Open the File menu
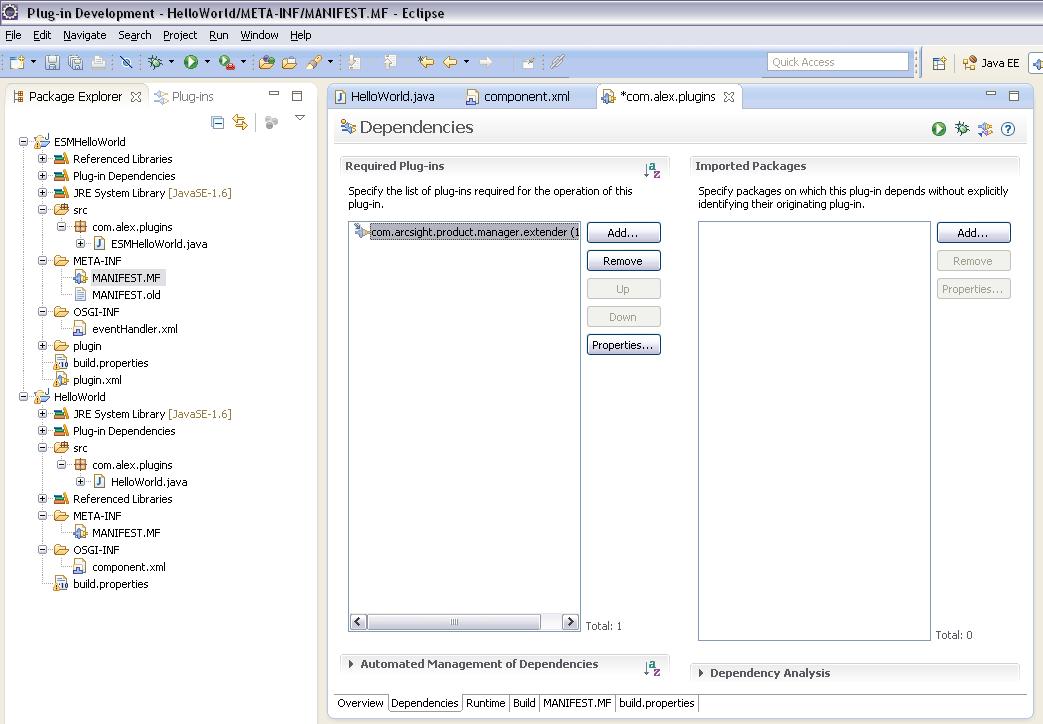This screenshot has height=724, width=1043. point(13,35)
